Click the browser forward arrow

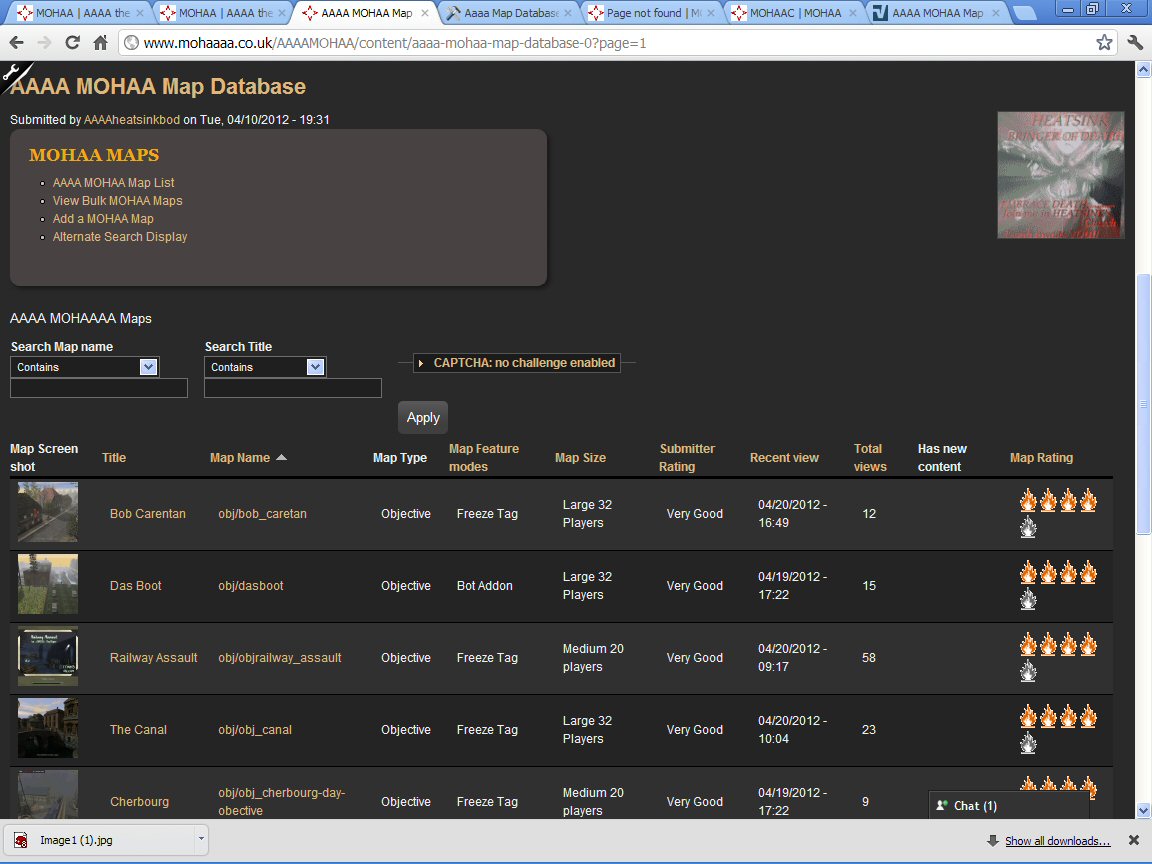[x=44, y=43]
